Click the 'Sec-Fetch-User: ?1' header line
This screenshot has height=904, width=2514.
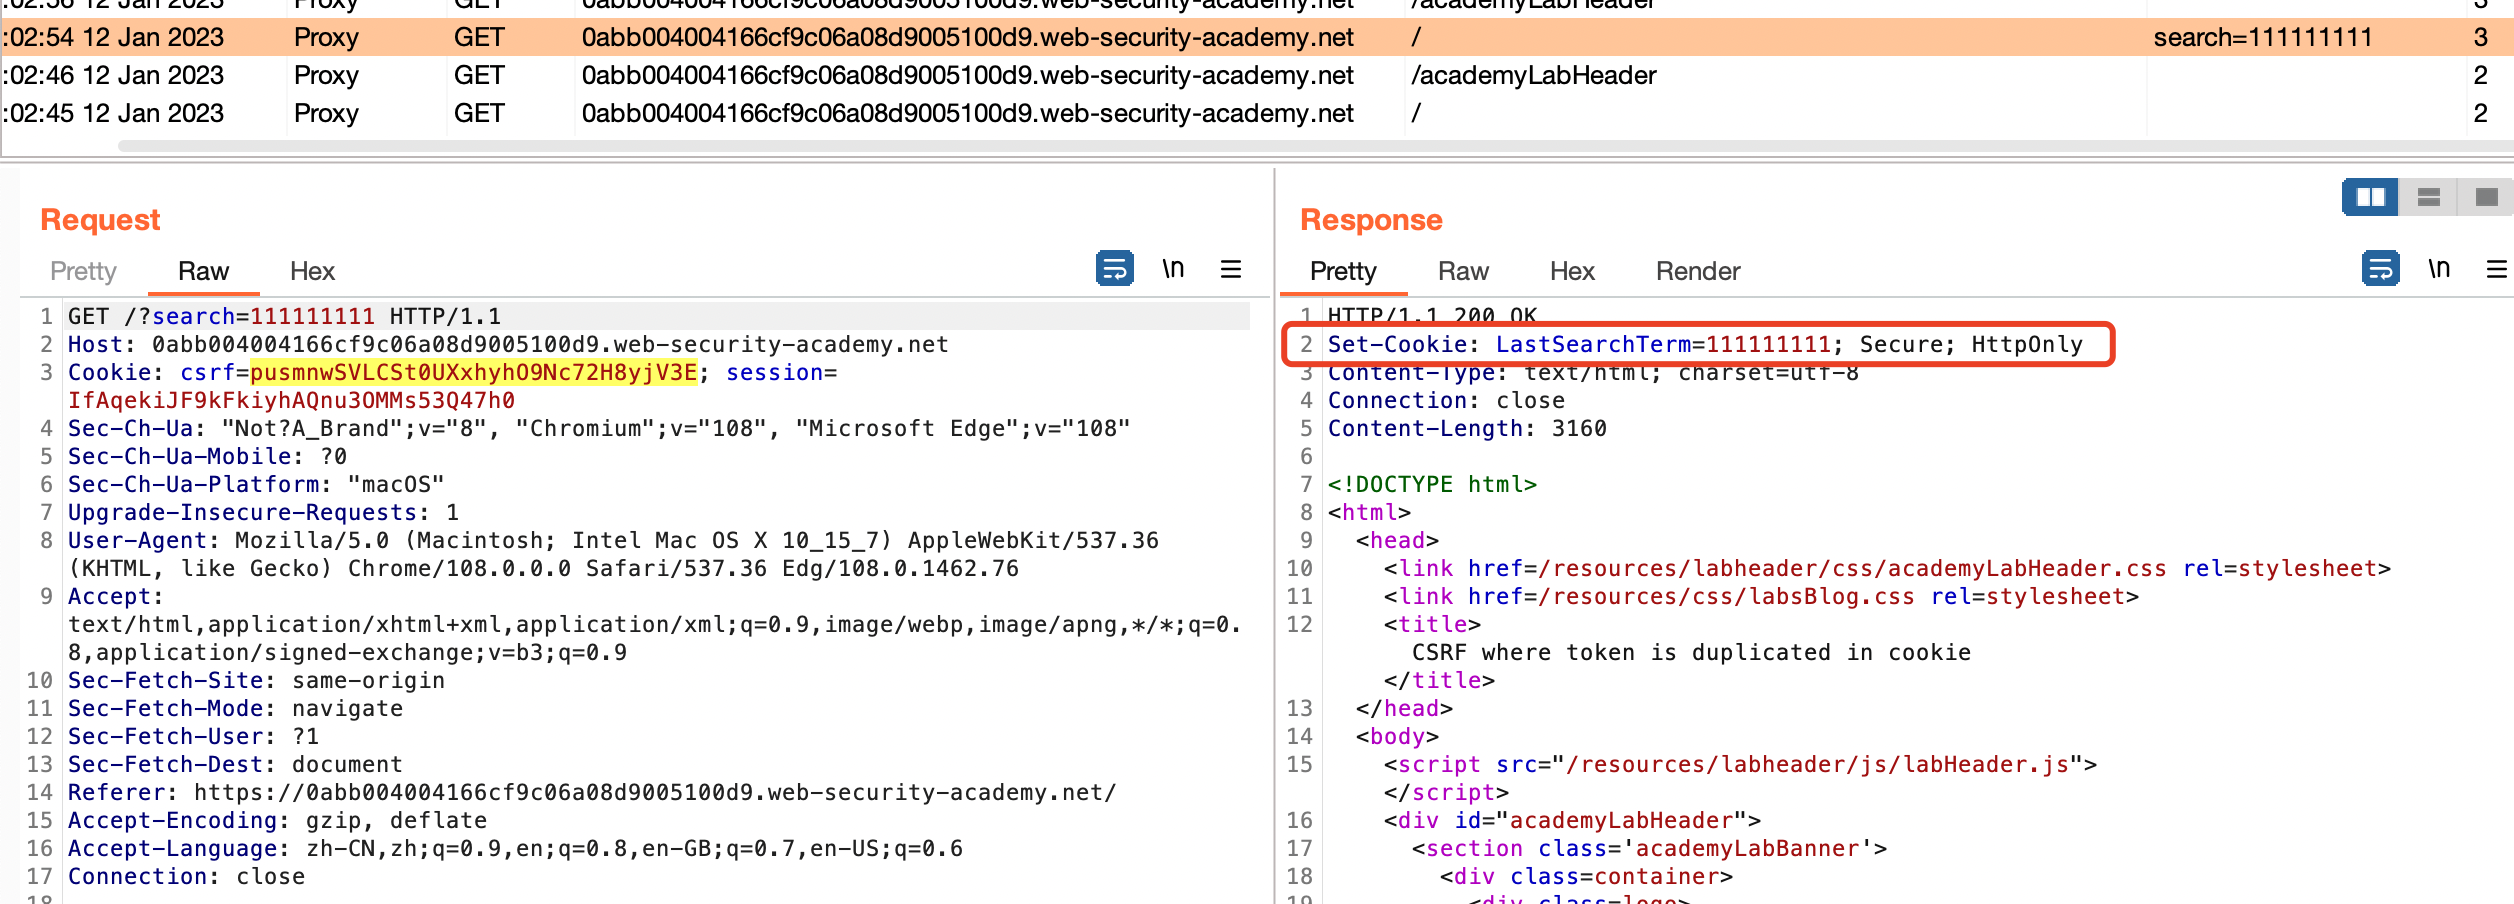[193, 736]
